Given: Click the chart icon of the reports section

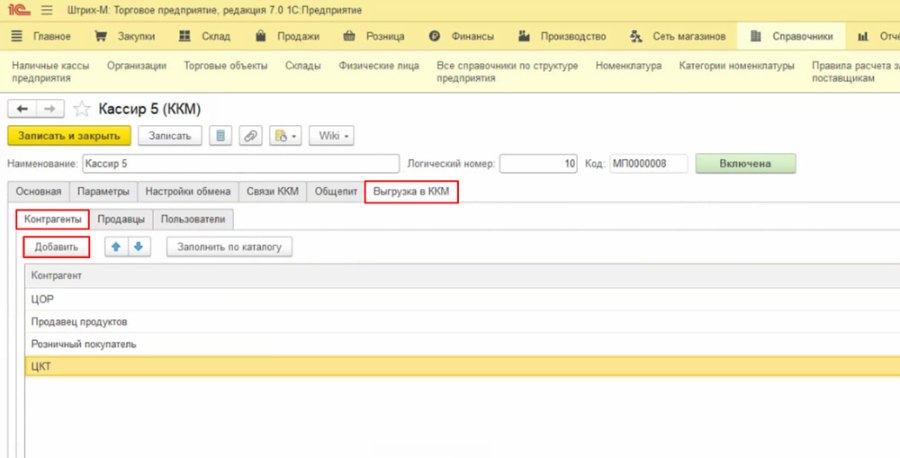Looking at the screenshot, I should pyautogui.click(x=863, y=36).
